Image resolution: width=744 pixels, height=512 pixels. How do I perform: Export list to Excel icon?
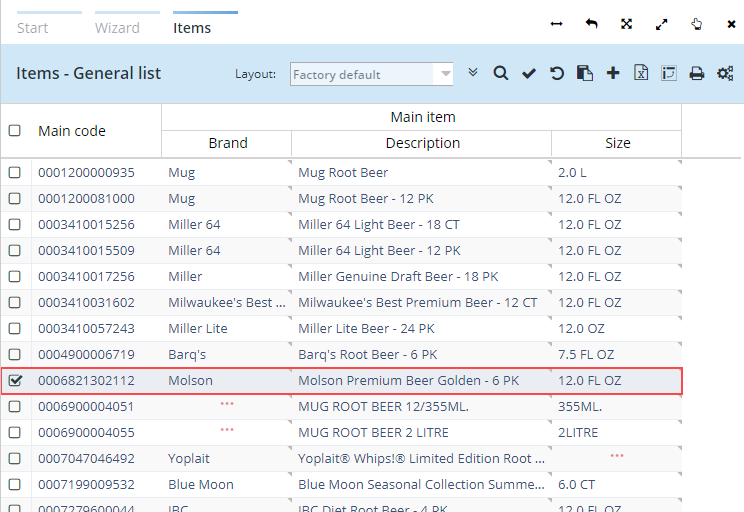tap(641, 73)
